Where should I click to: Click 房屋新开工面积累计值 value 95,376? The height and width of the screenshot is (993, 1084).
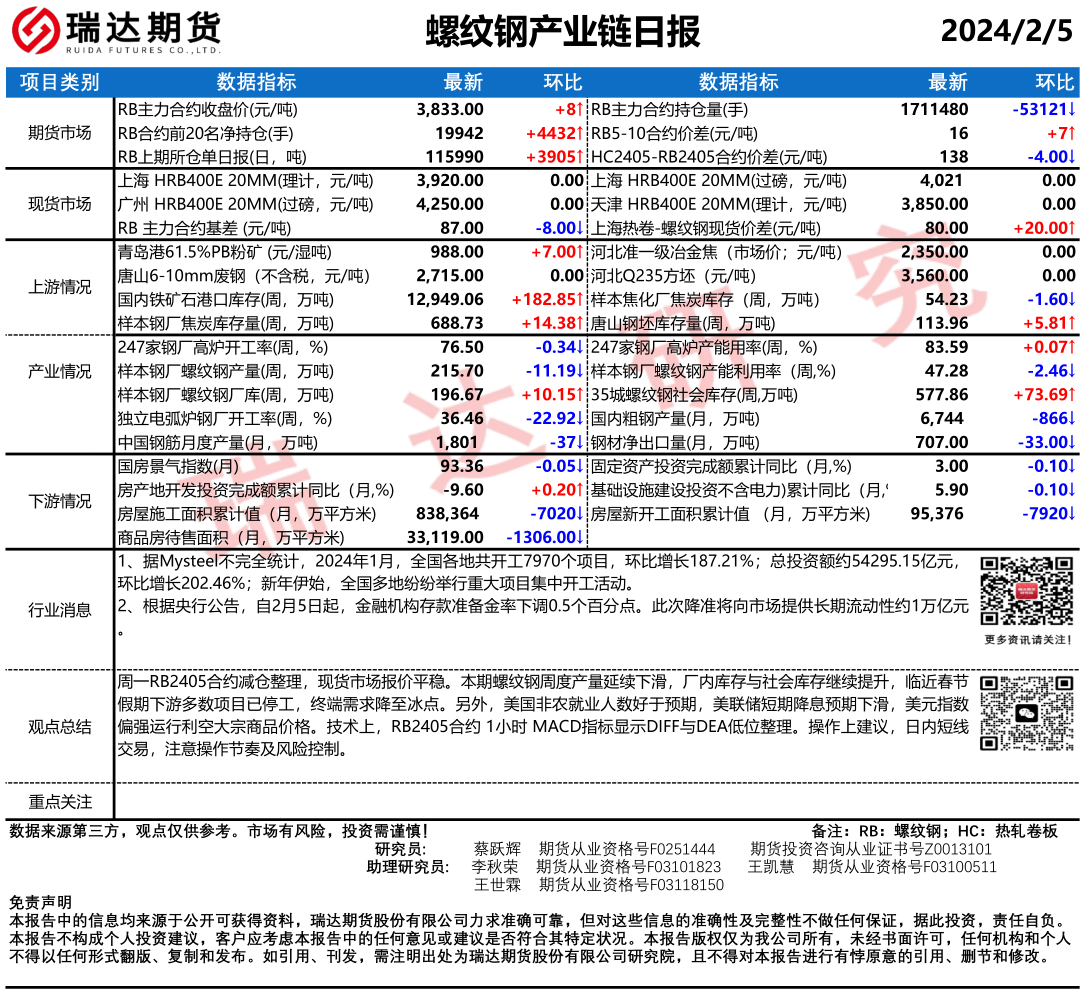(x=937, y=514)
